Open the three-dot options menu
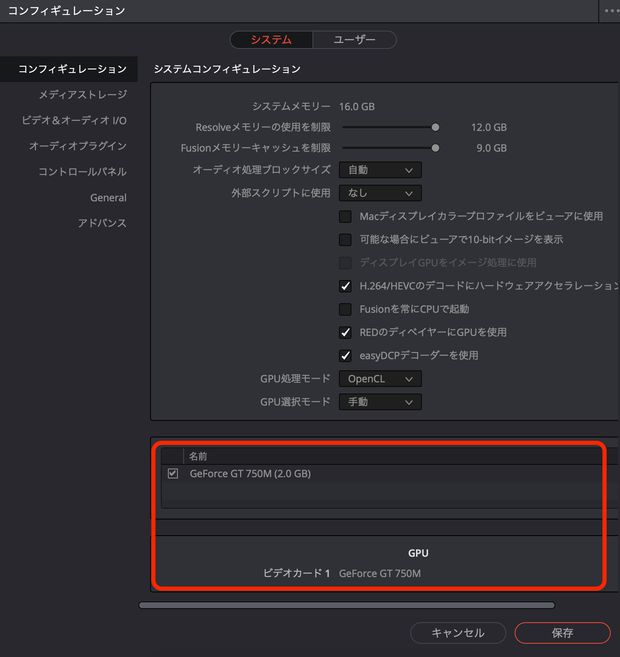This screenshot has height=657, width=620. coord(612,11)
